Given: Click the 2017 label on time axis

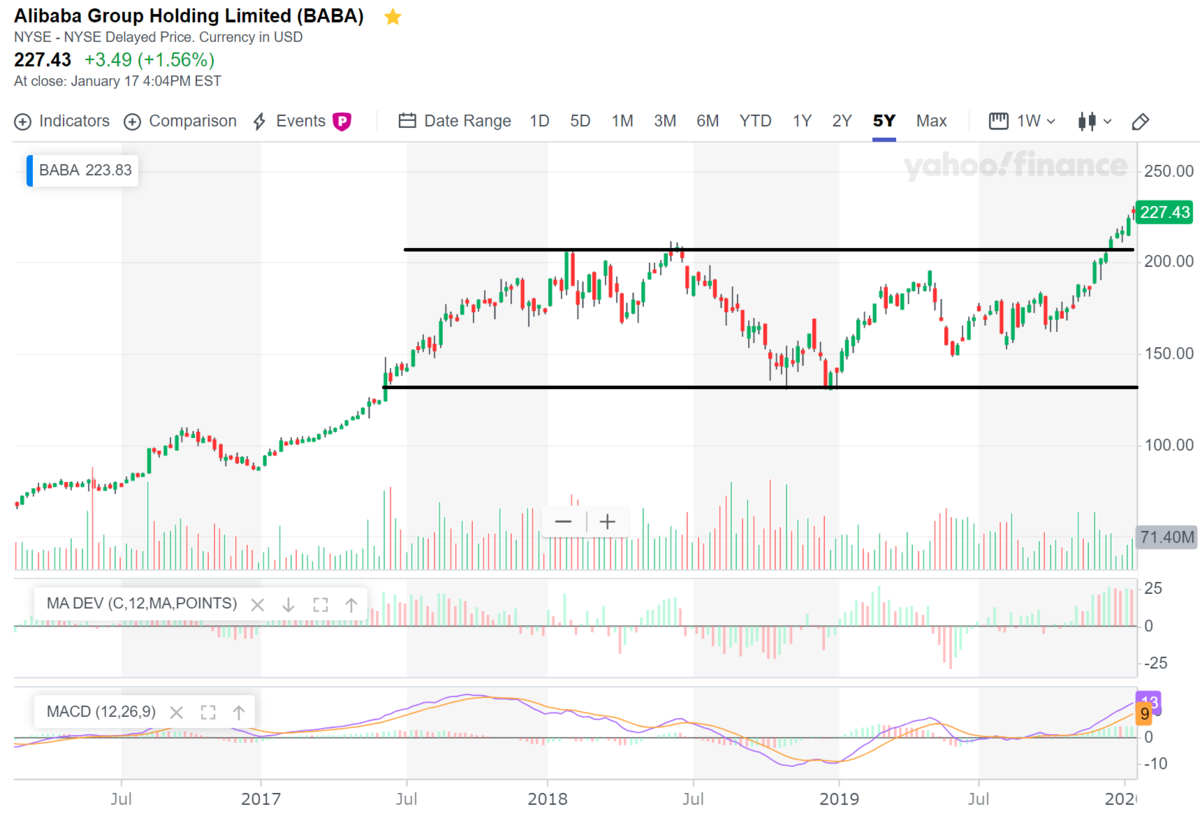Looking at the screenshot, I should tap(260, 801).
